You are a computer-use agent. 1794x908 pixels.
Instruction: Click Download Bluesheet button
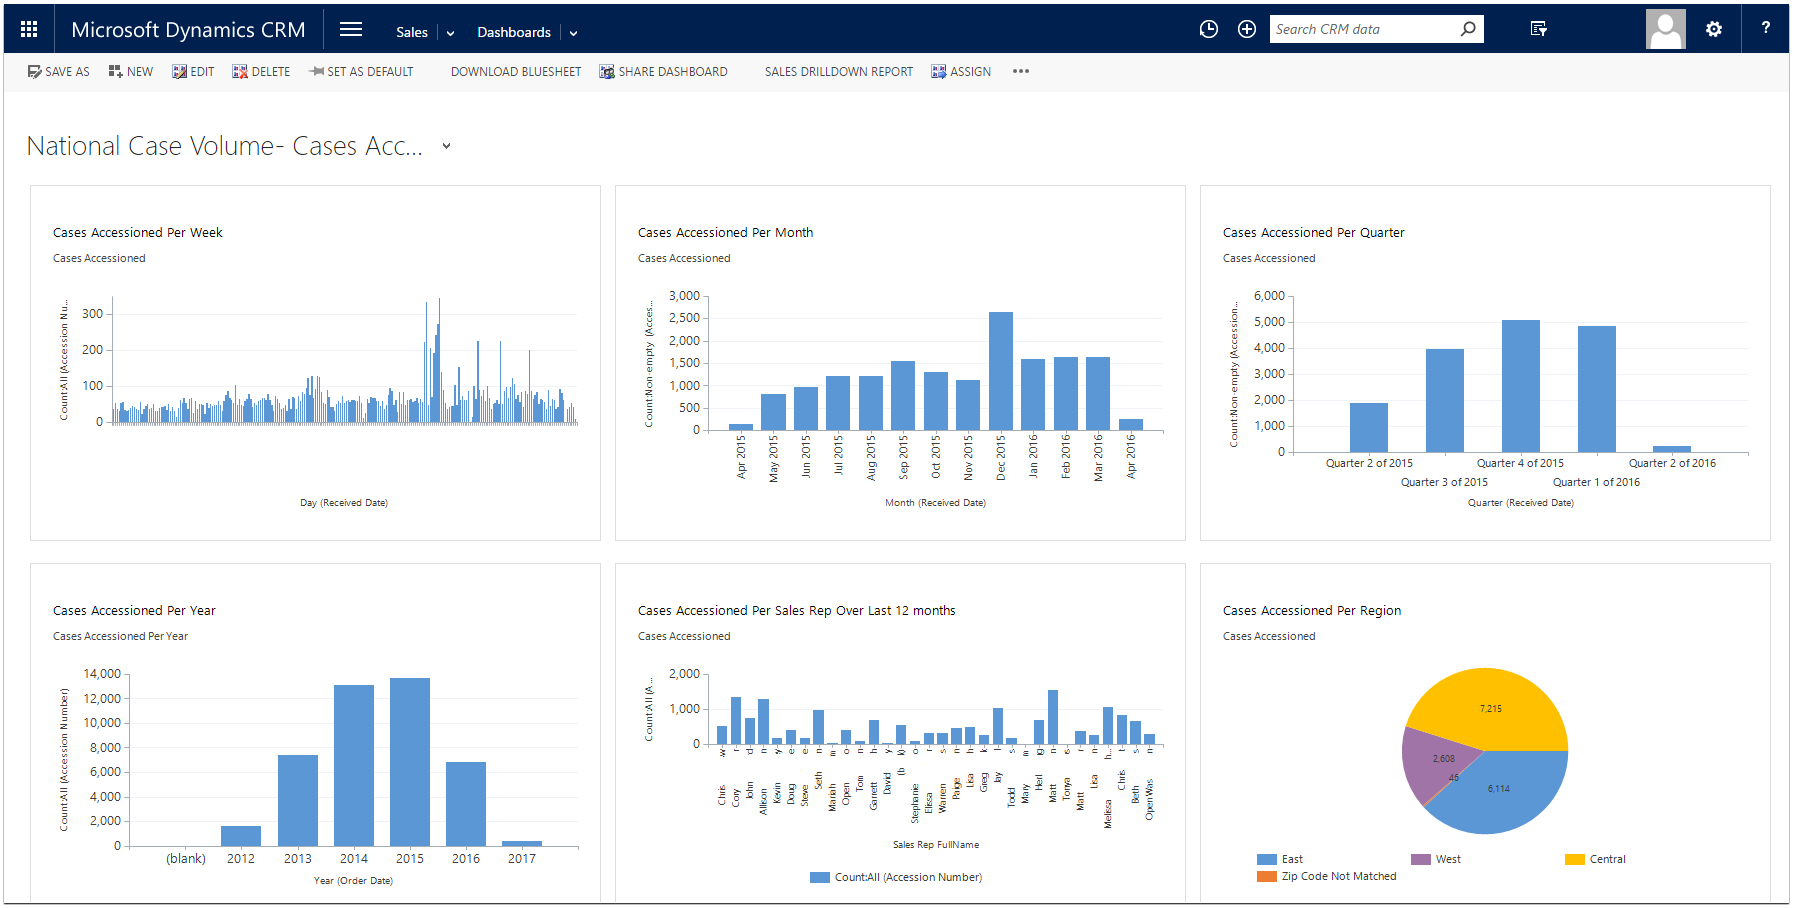tap(515, 72)
